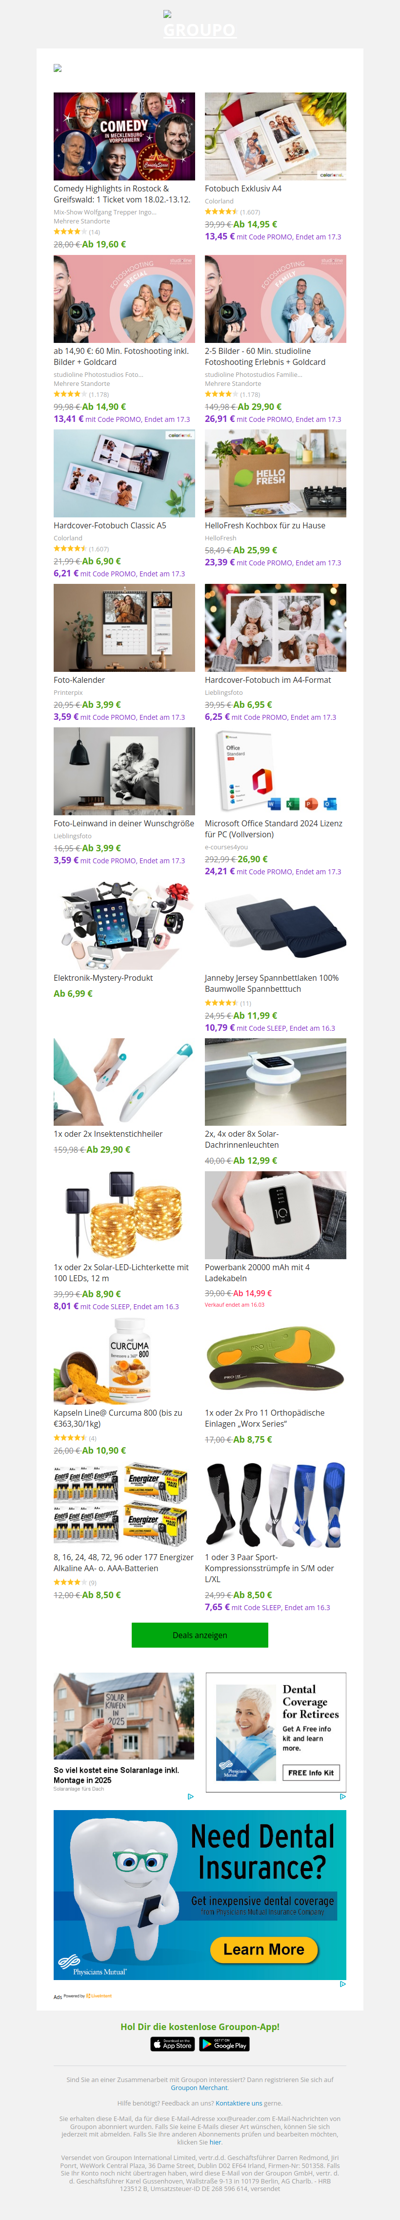The width and height of the screenshot is (400, 2220).
Task: Open the Elektronik-Mystery-Produkt image
Action: coord(124,925)
